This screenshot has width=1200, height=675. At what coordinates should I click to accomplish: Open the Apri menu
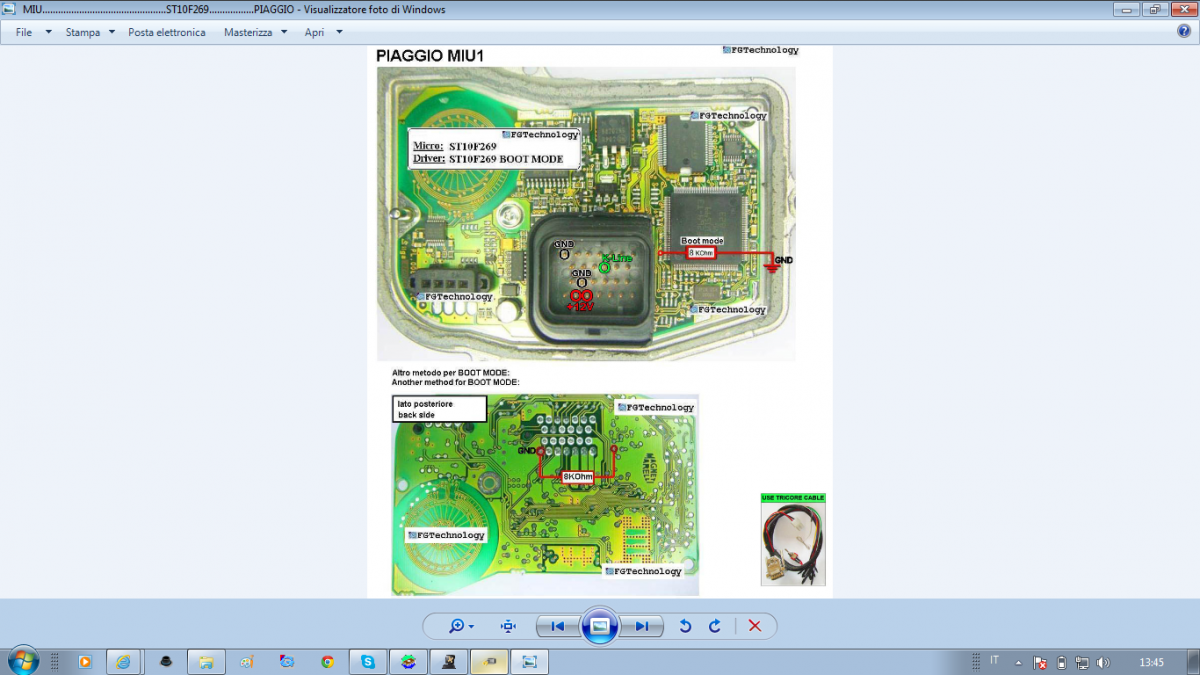coord(314,32)
